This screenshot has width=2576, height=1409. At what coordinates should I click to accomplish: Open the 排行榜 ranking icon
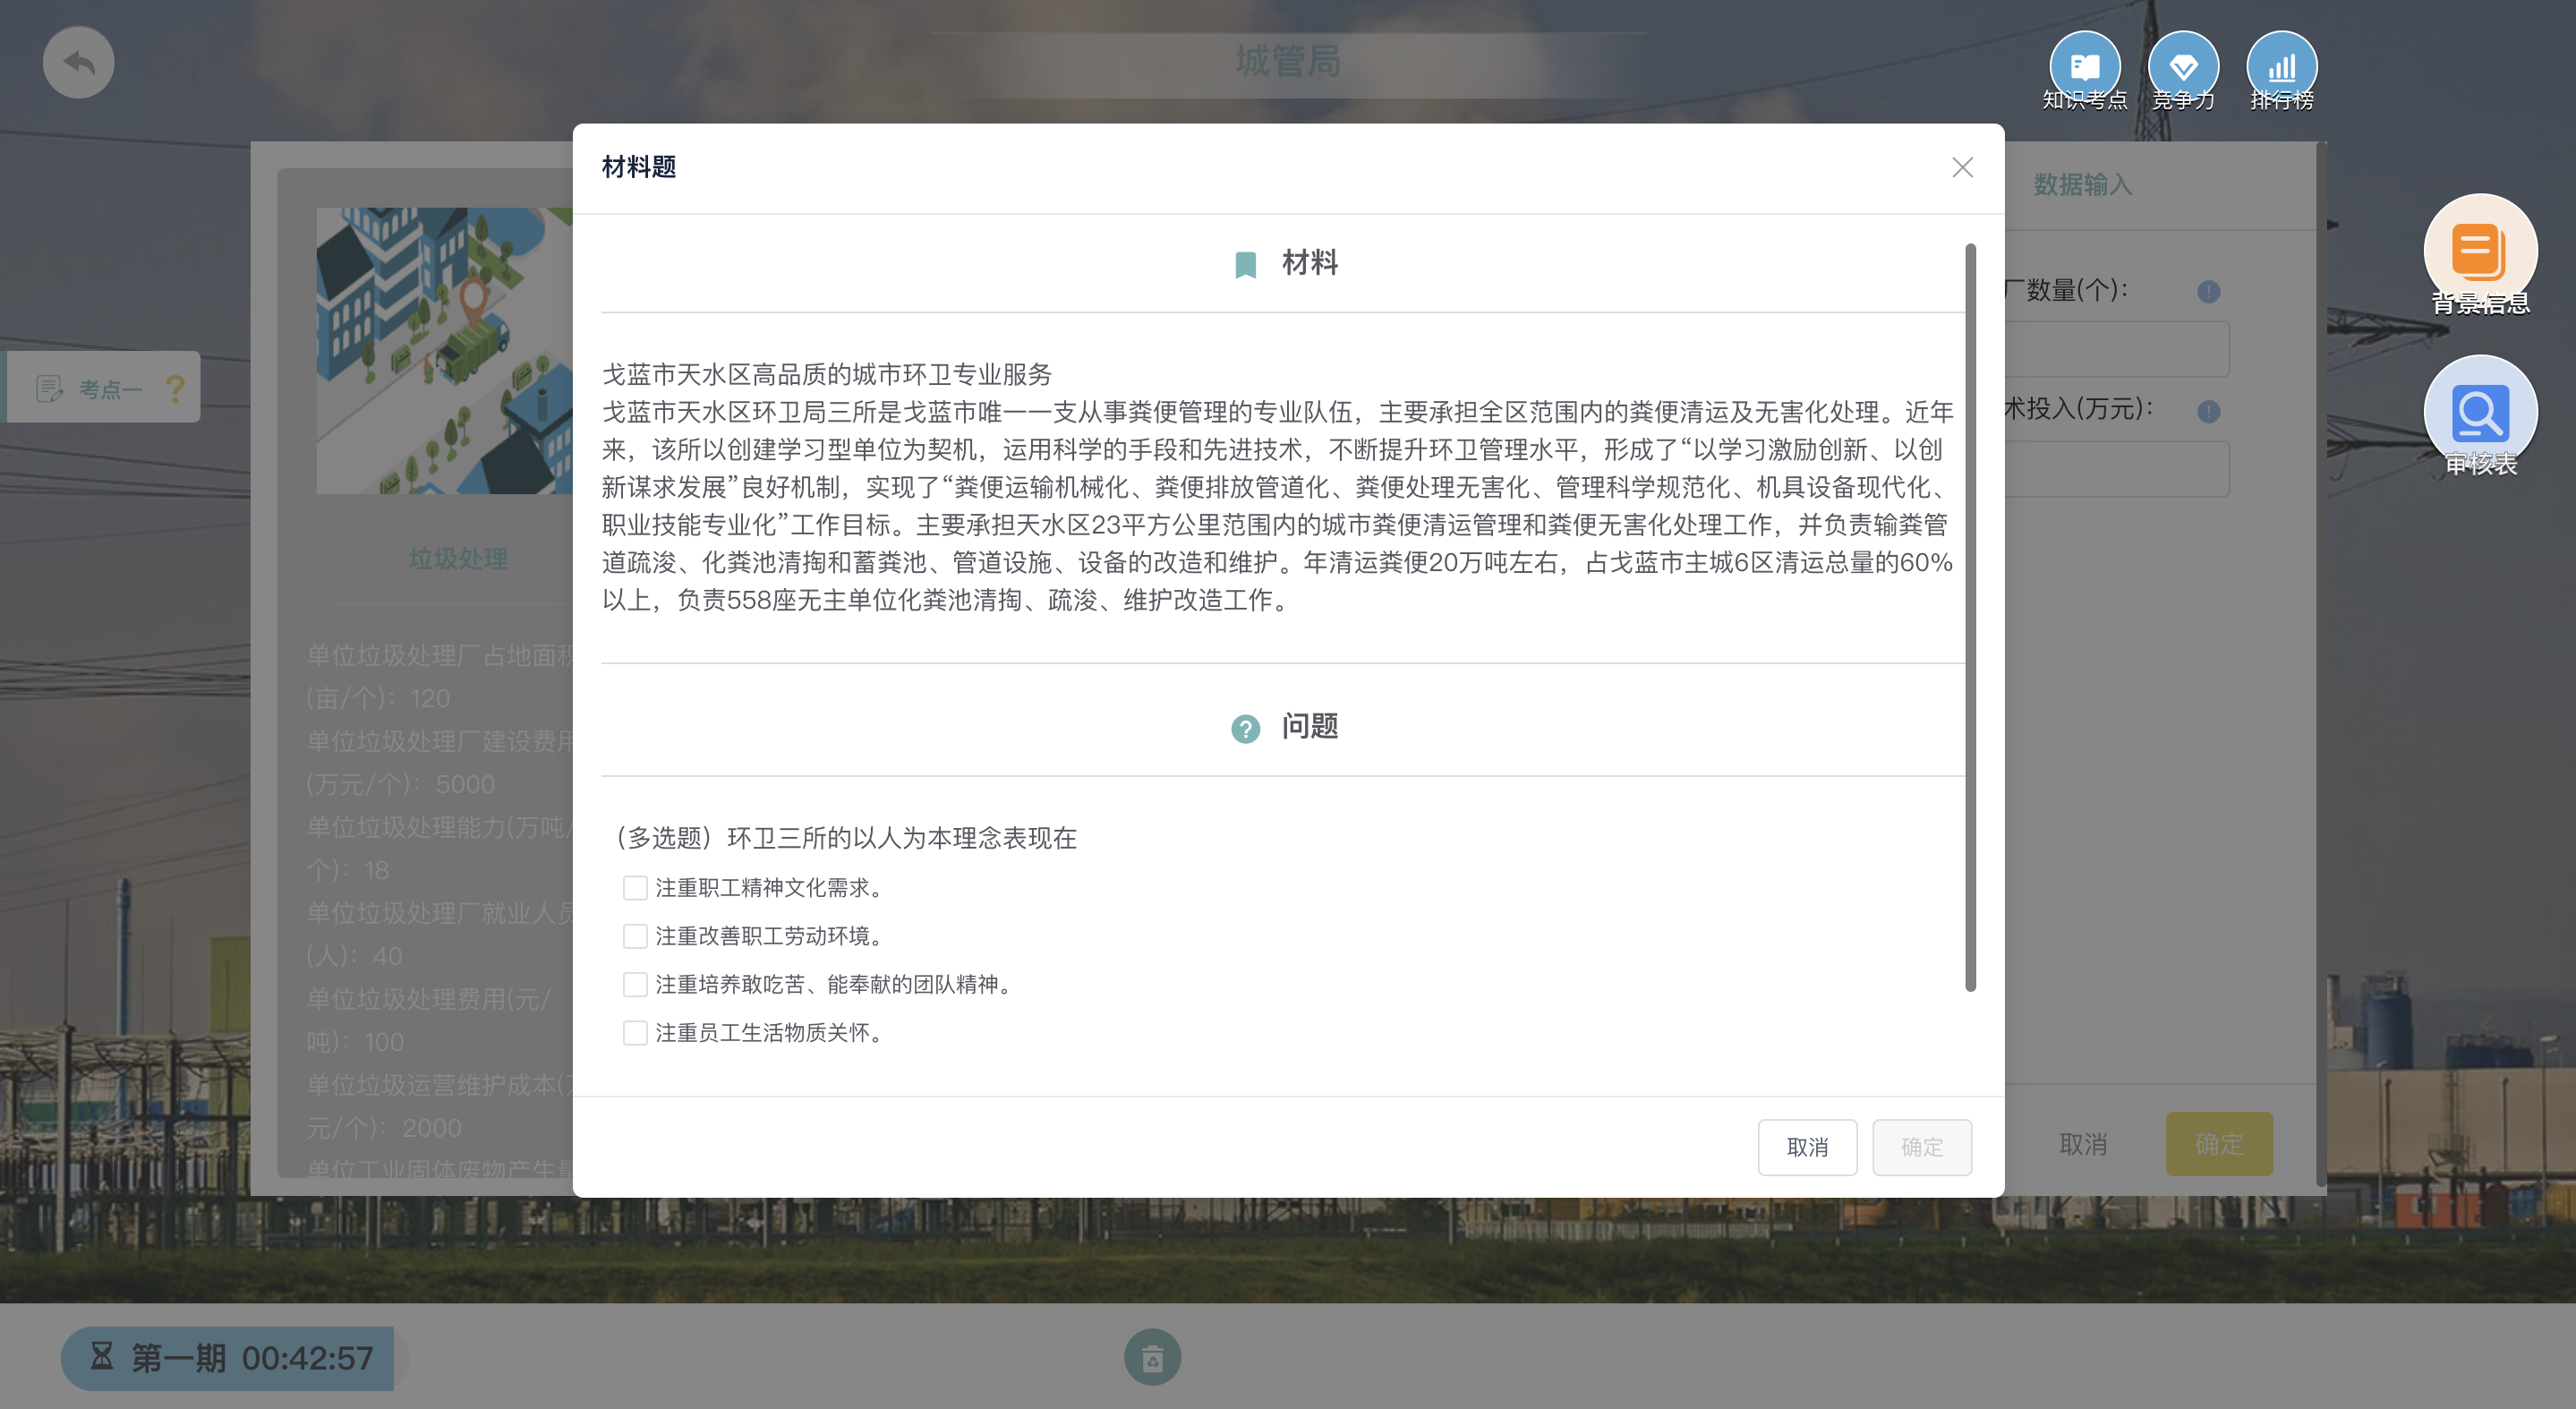(2281, 70)
